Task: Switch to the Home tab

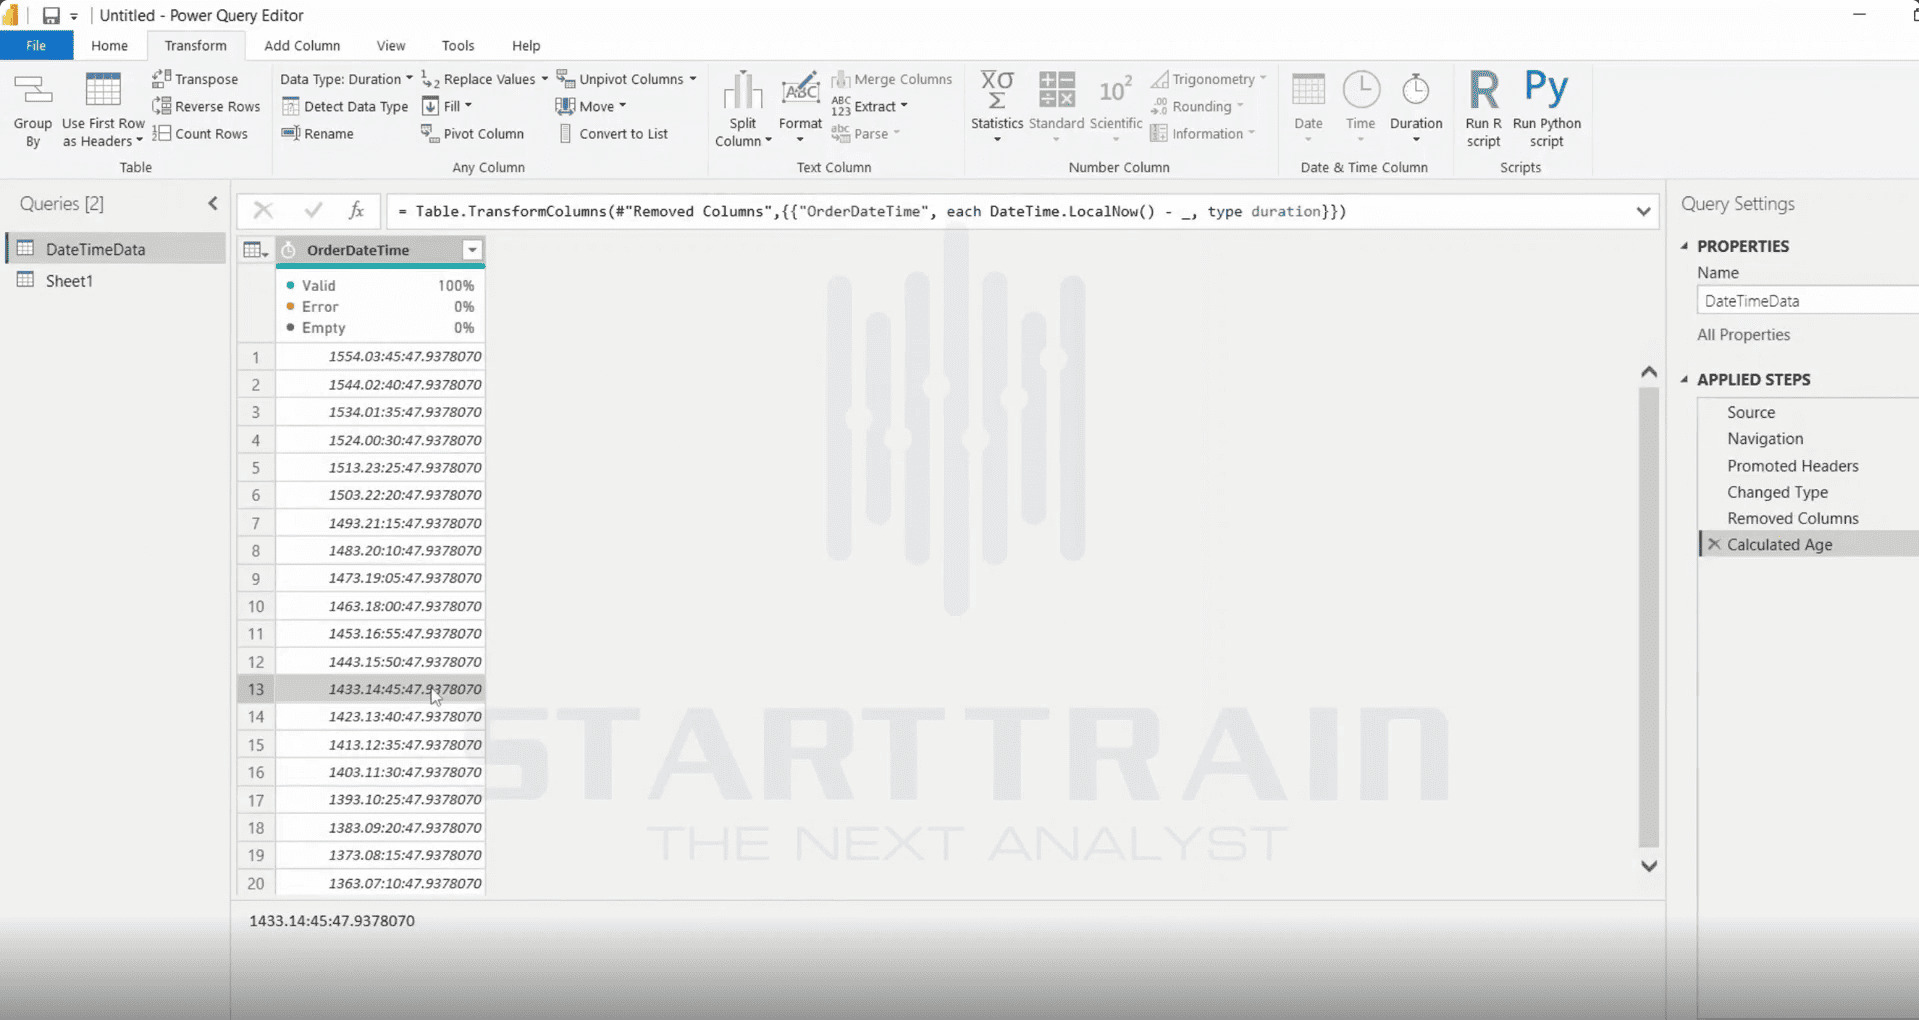Action: [109, 46]
